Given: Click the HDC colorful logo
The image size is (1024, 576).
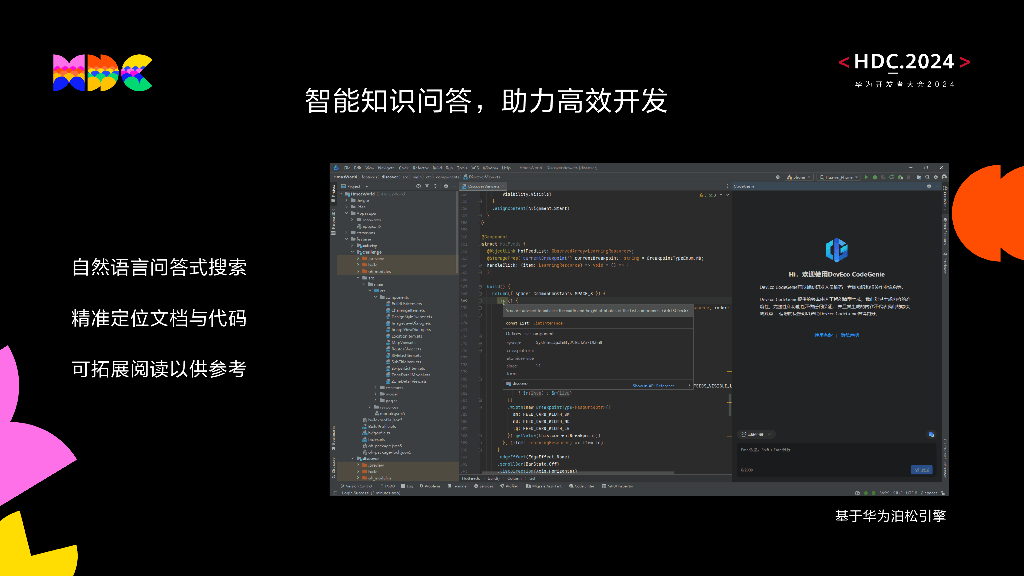Looking at the screenshot, I should pos(102,73).
